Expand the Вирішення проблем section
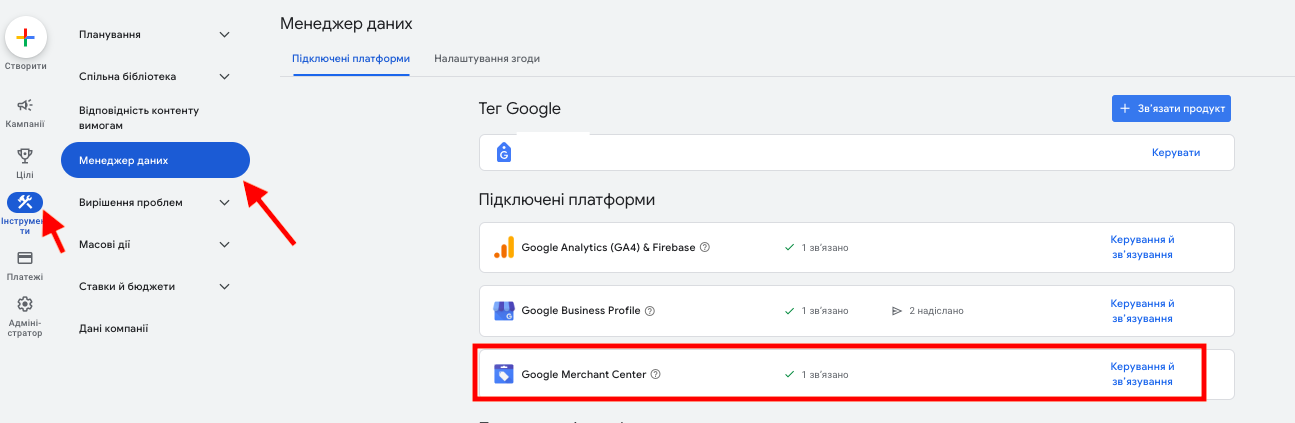This screenshot has height=423, width=1295. click(224, 203)
